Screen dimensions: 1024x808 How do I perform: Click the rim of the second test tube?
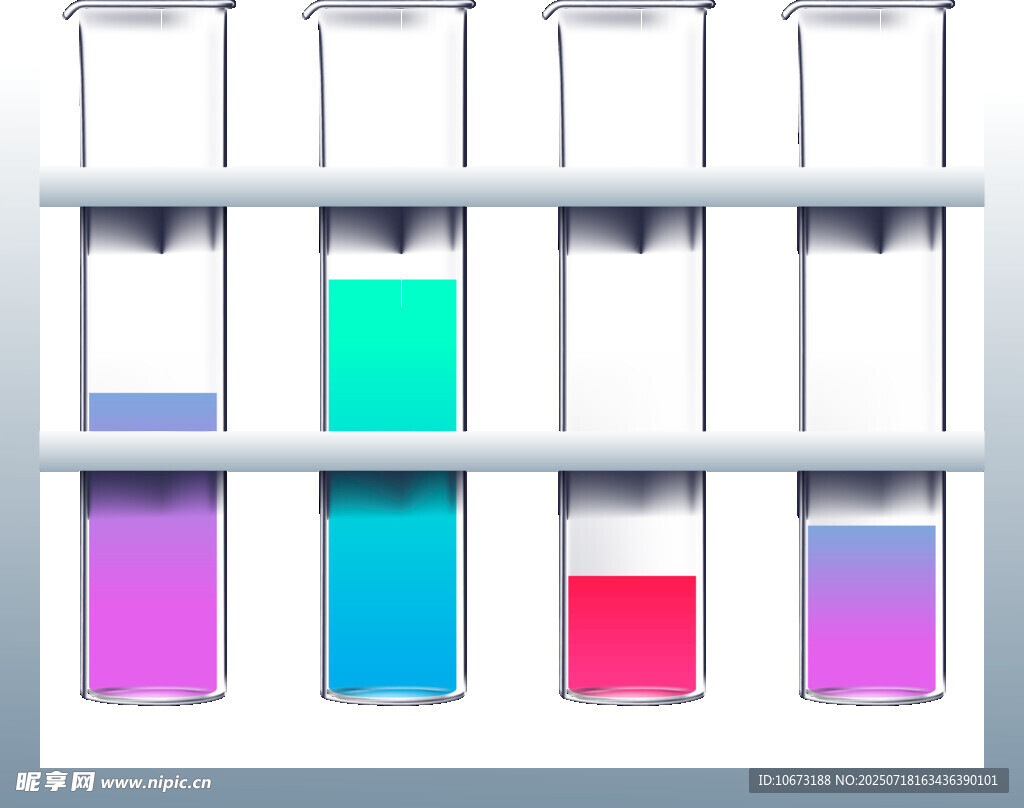click(x=390, y=8)
